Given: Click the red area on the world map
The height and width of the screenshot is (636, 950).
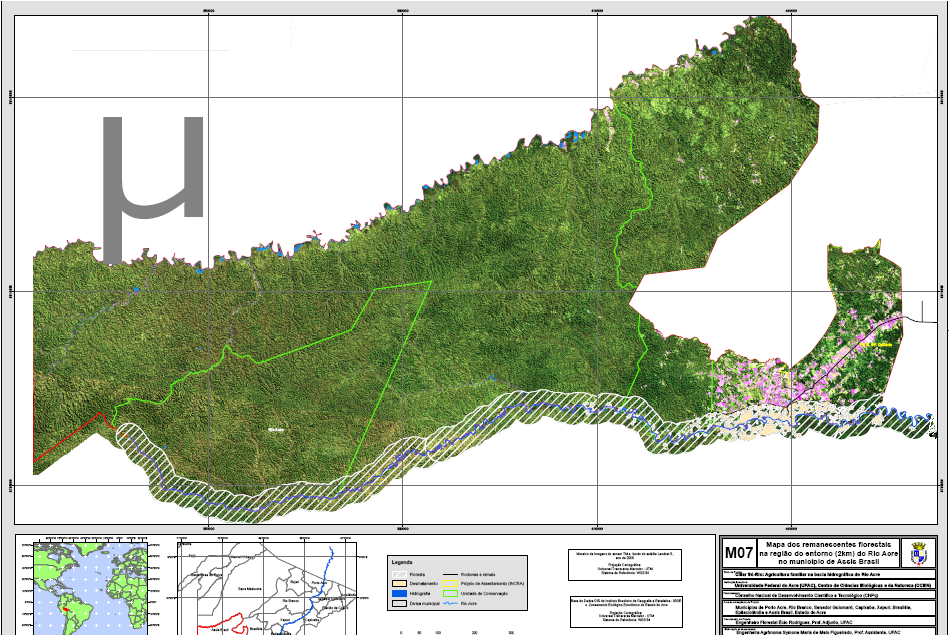Looking at the screenshot, I should point(67,608).
